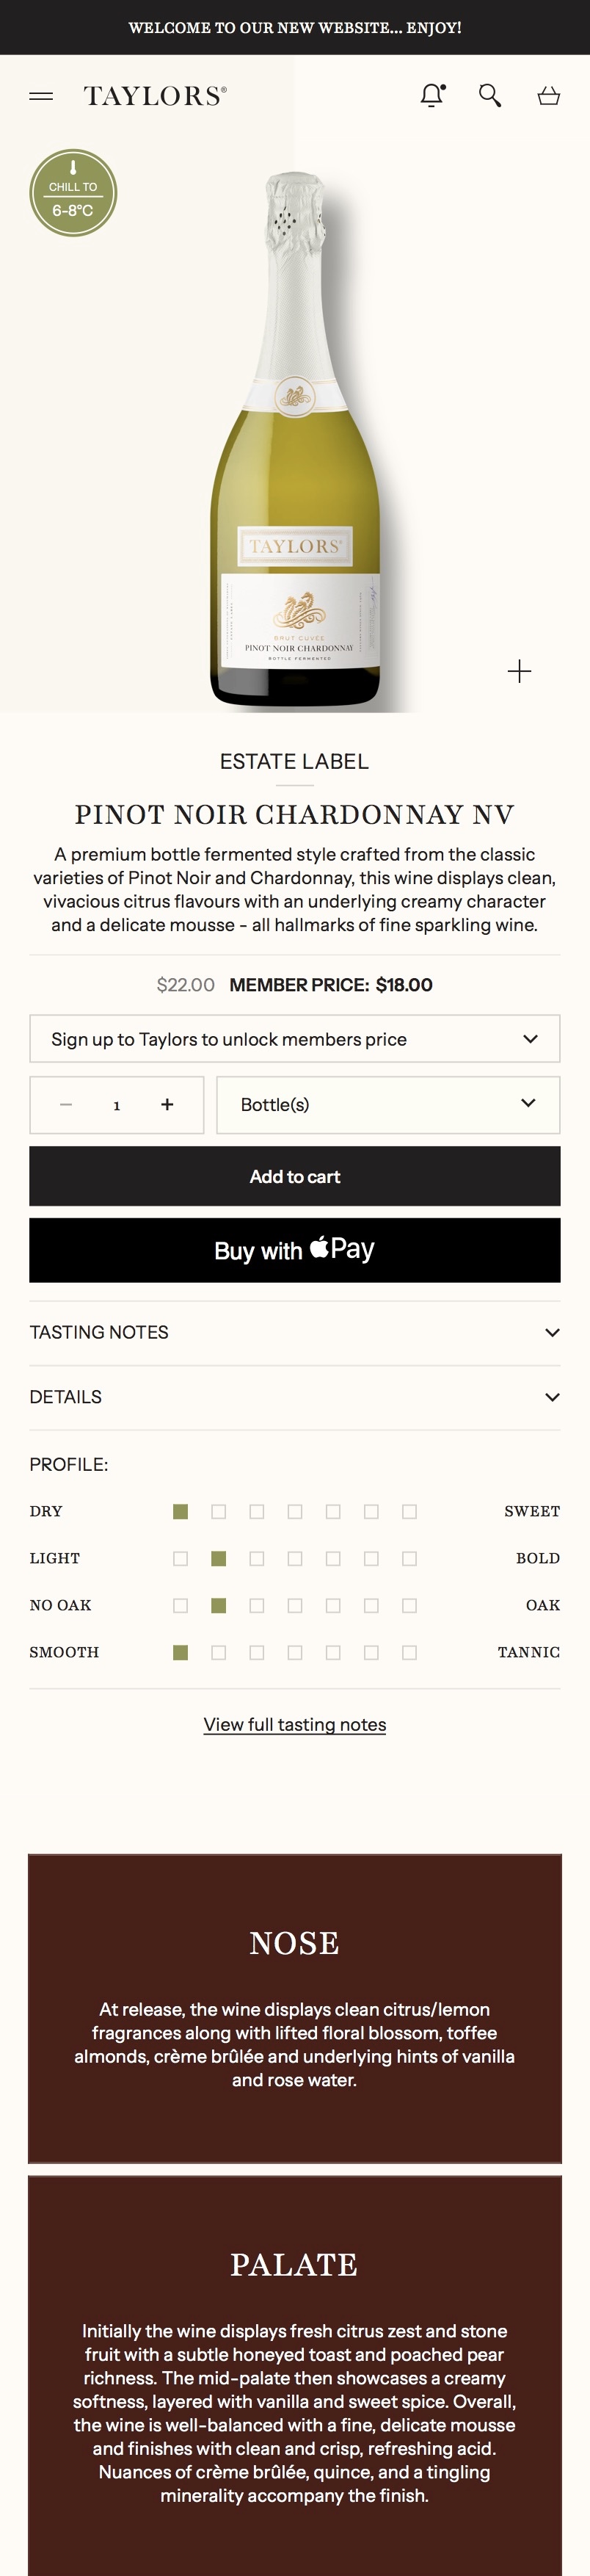
Task: Click the filled Smooth profile square
Action: [181, 1652]
